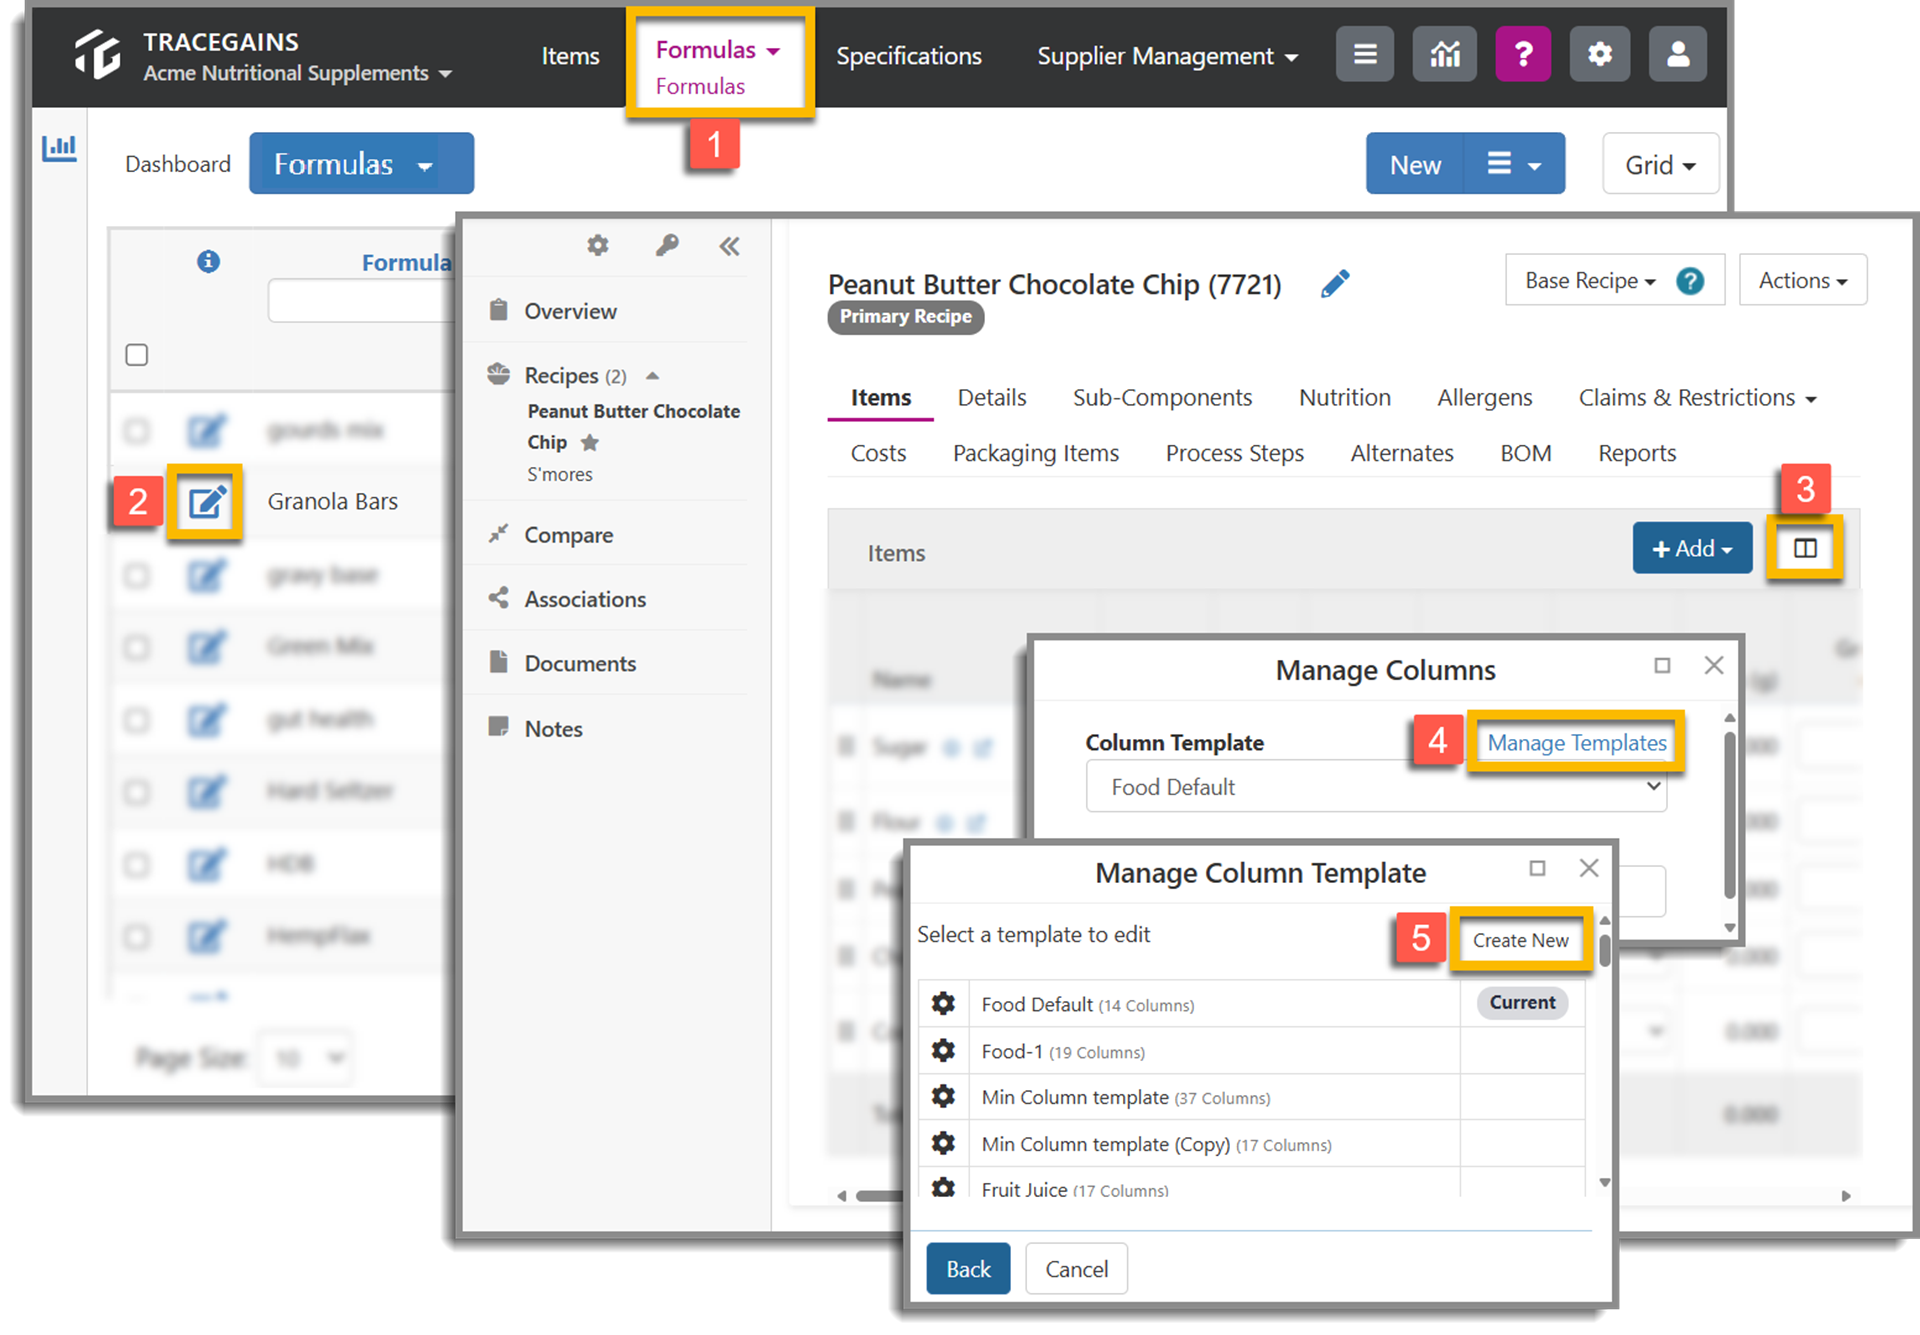Open the help panel icon
The image size is (1920, 1335).
coord(1523,54)
